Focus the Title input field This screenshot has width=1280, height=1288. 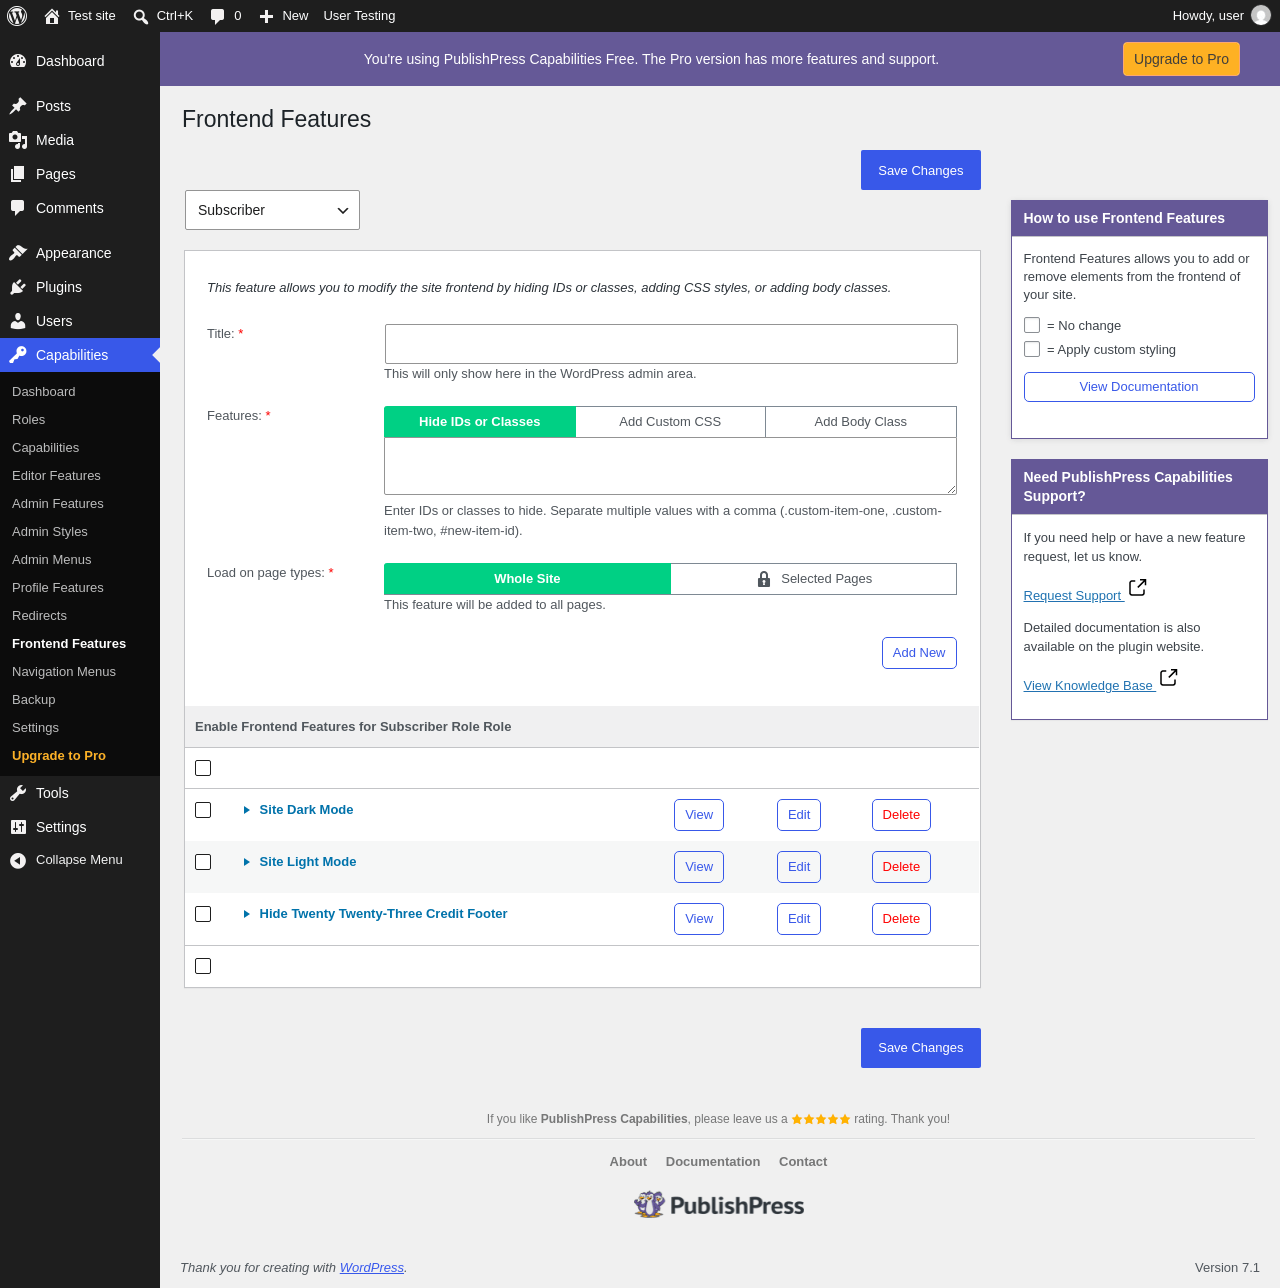point(671,344)
